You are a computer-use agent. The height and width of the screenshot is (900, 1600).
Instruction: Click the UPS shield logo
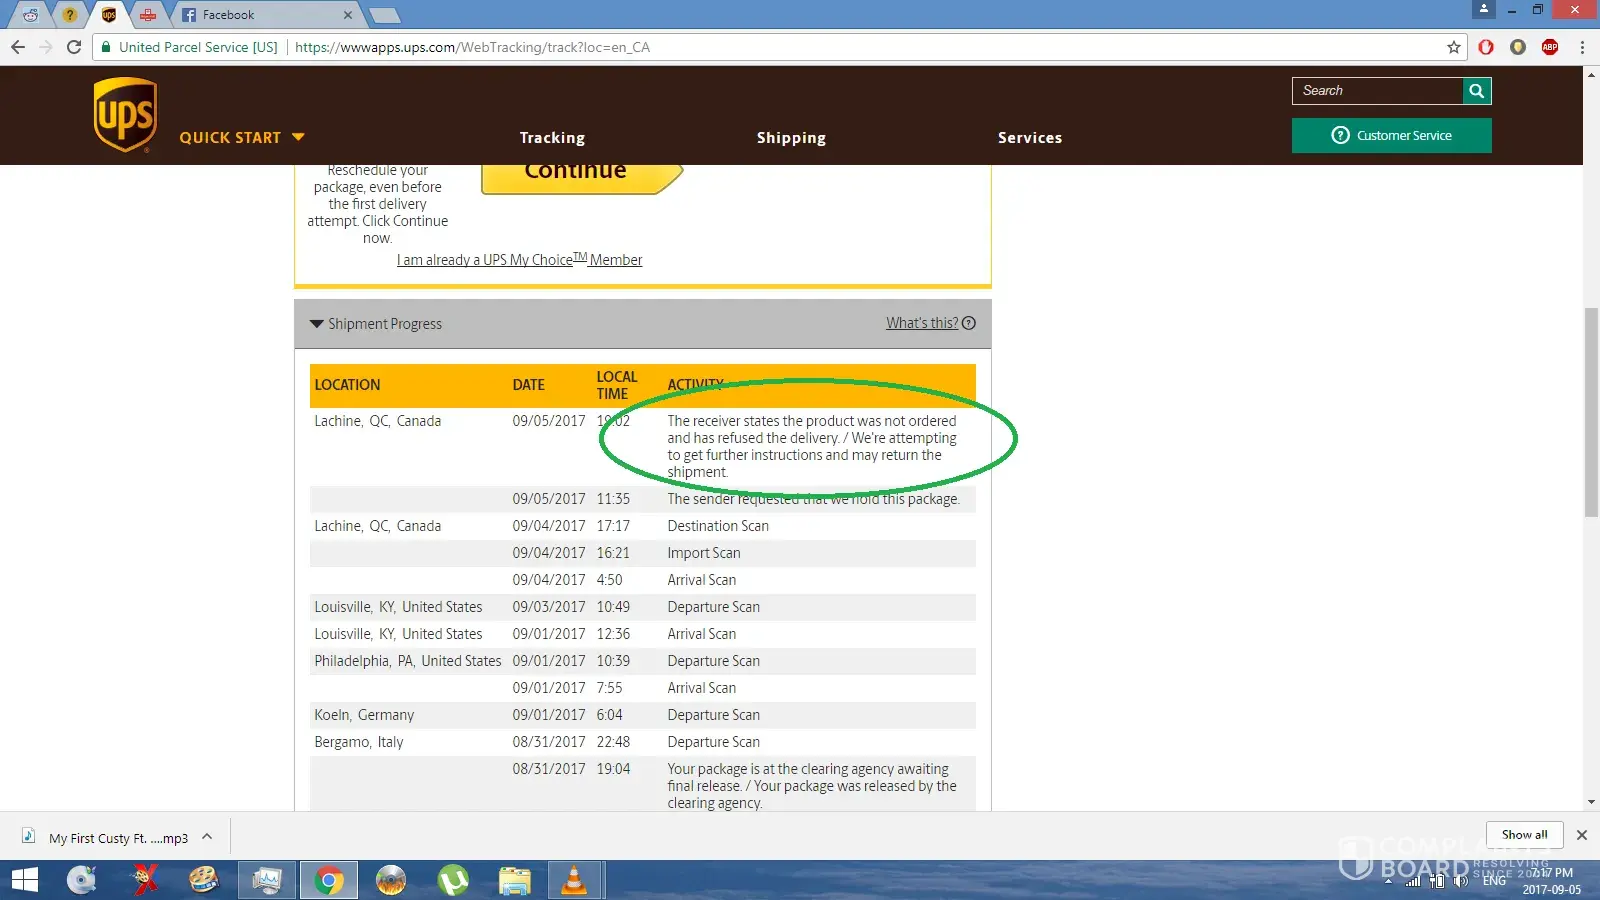tap(125, 115)
